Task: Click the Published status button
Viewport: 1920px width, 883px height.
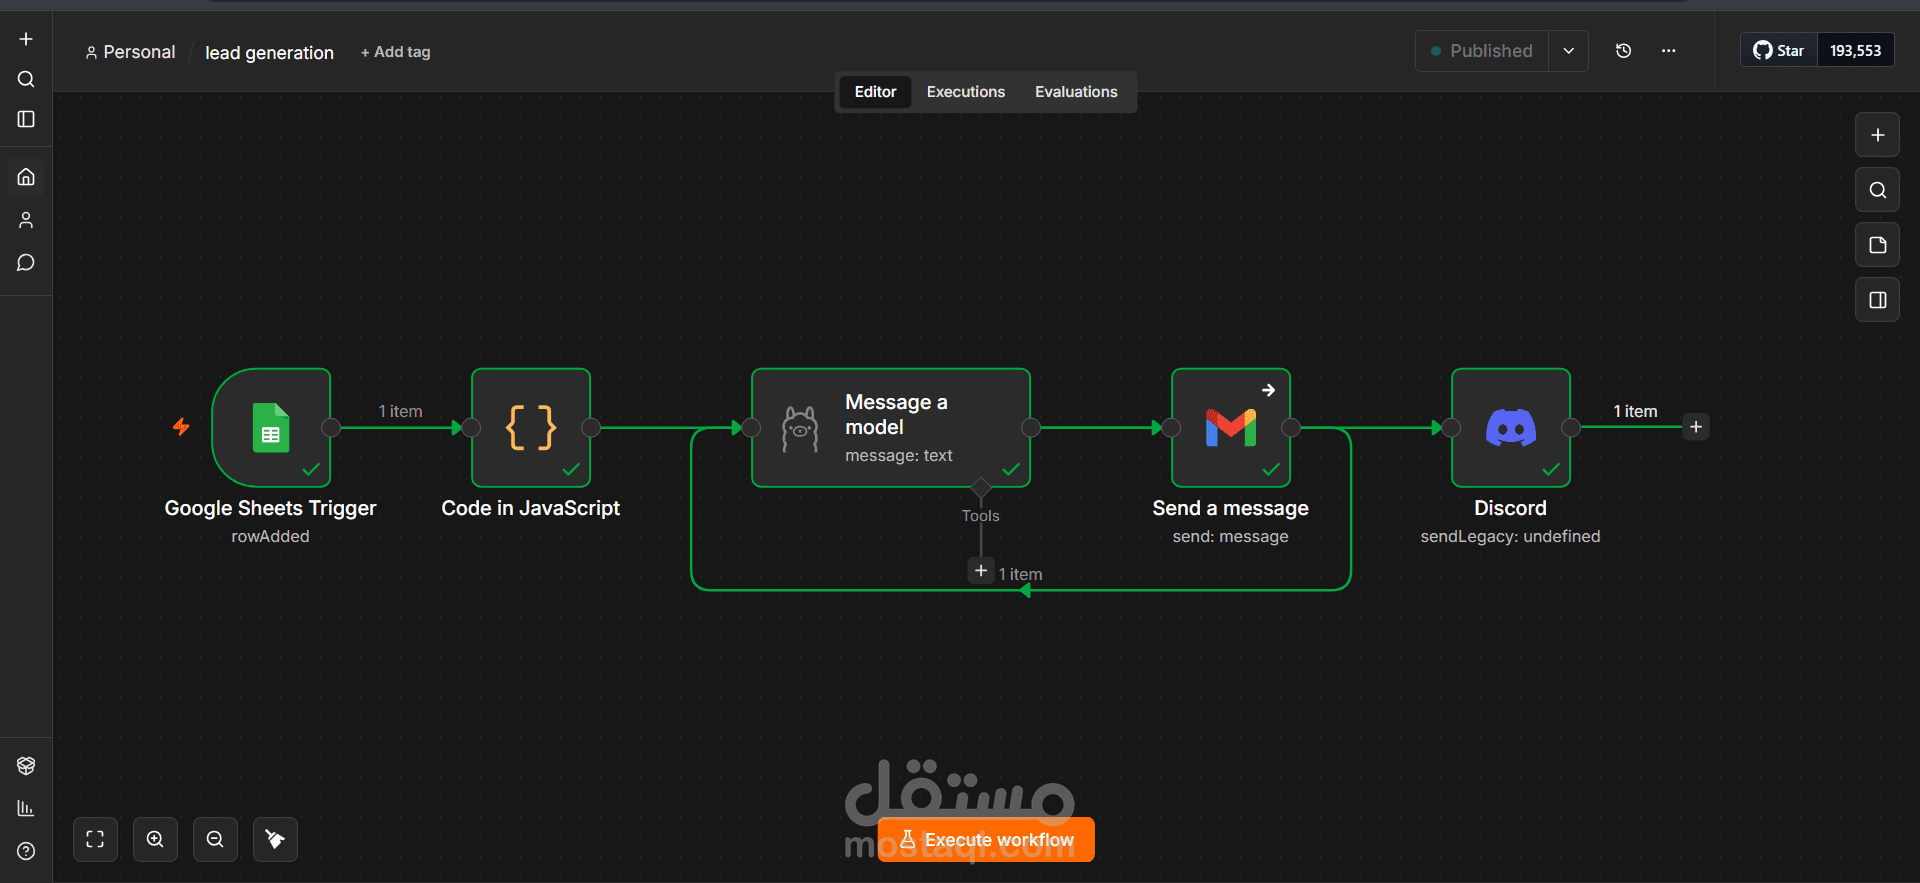Action: (x=1482, y=51)
